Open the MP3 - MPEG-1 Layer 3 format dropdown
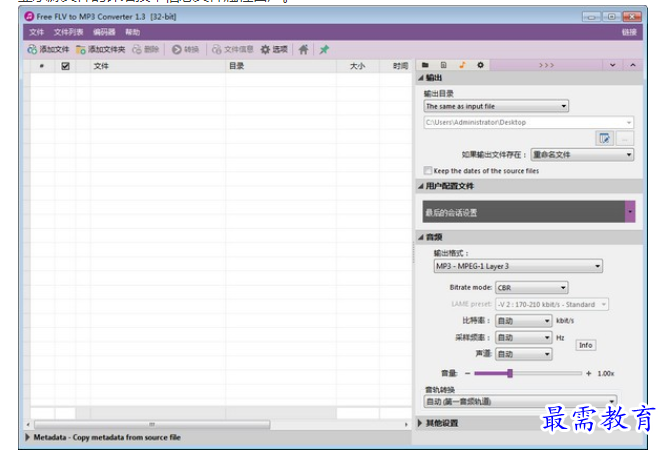Screen dimensions: 664x450 518,266
